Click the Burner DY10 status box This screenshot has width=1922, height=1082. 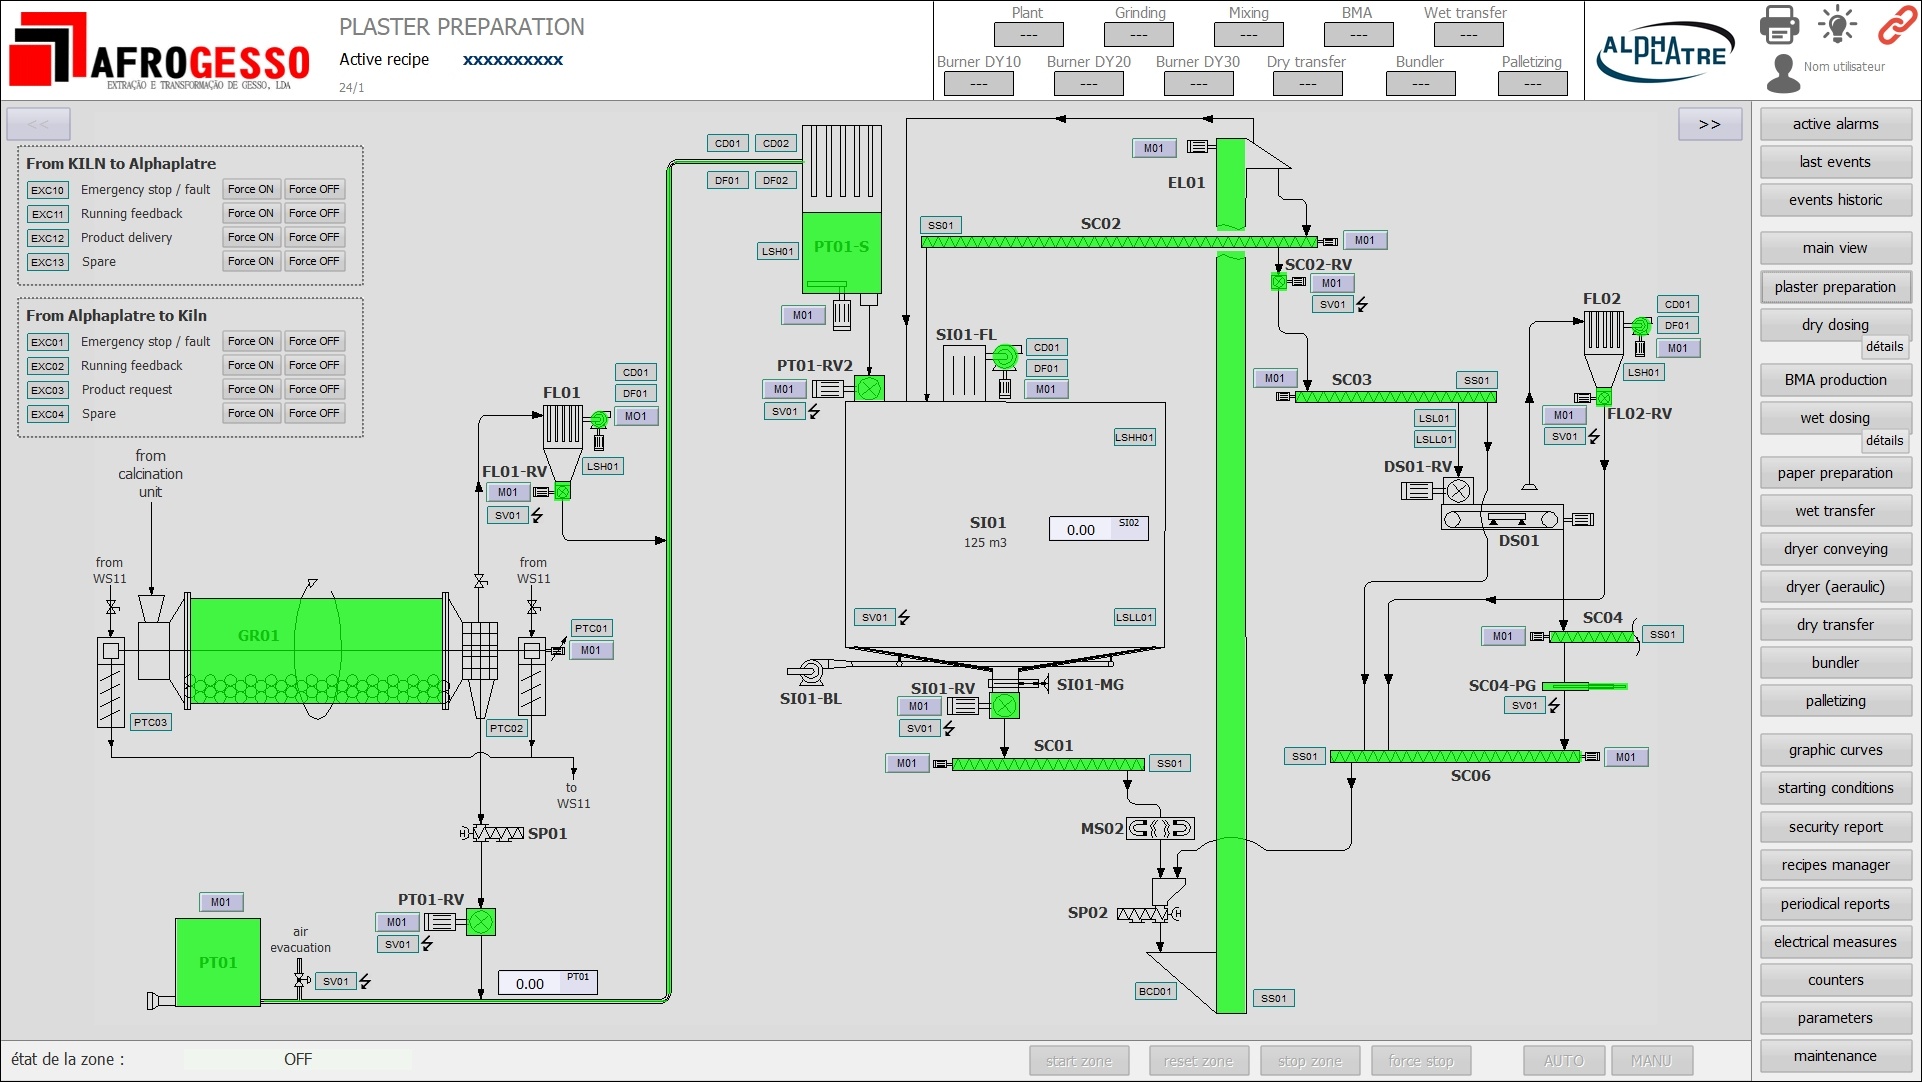(979, 84)
